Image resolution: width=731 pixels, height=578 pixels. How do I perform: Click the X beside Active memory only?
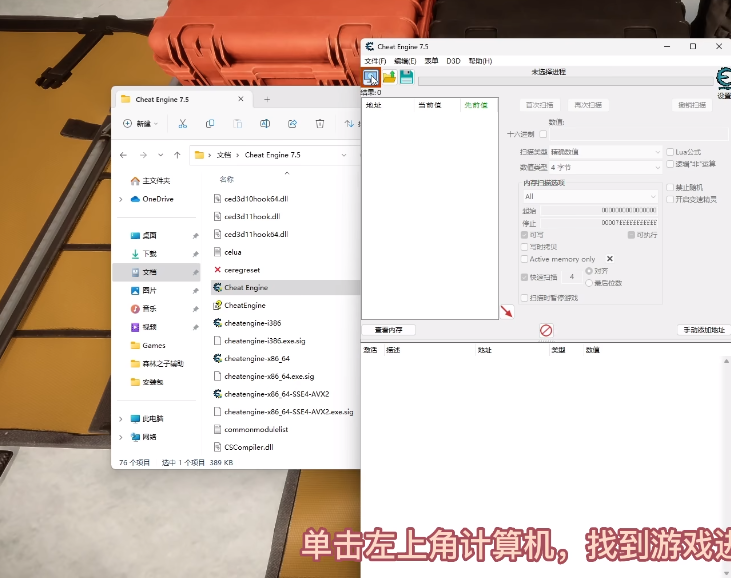point(610,259)
